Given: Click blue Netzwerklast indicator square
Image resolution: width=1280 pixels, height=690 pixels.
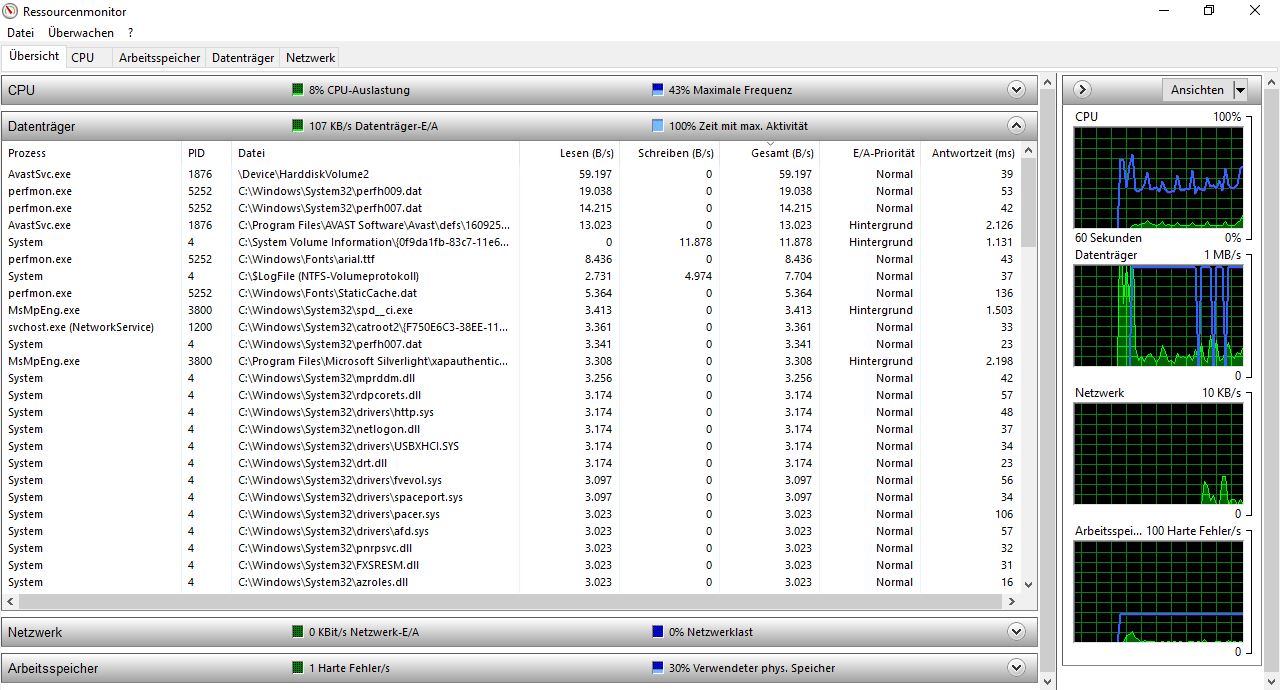Looking at the screenshot, I should tap(657, 632).
